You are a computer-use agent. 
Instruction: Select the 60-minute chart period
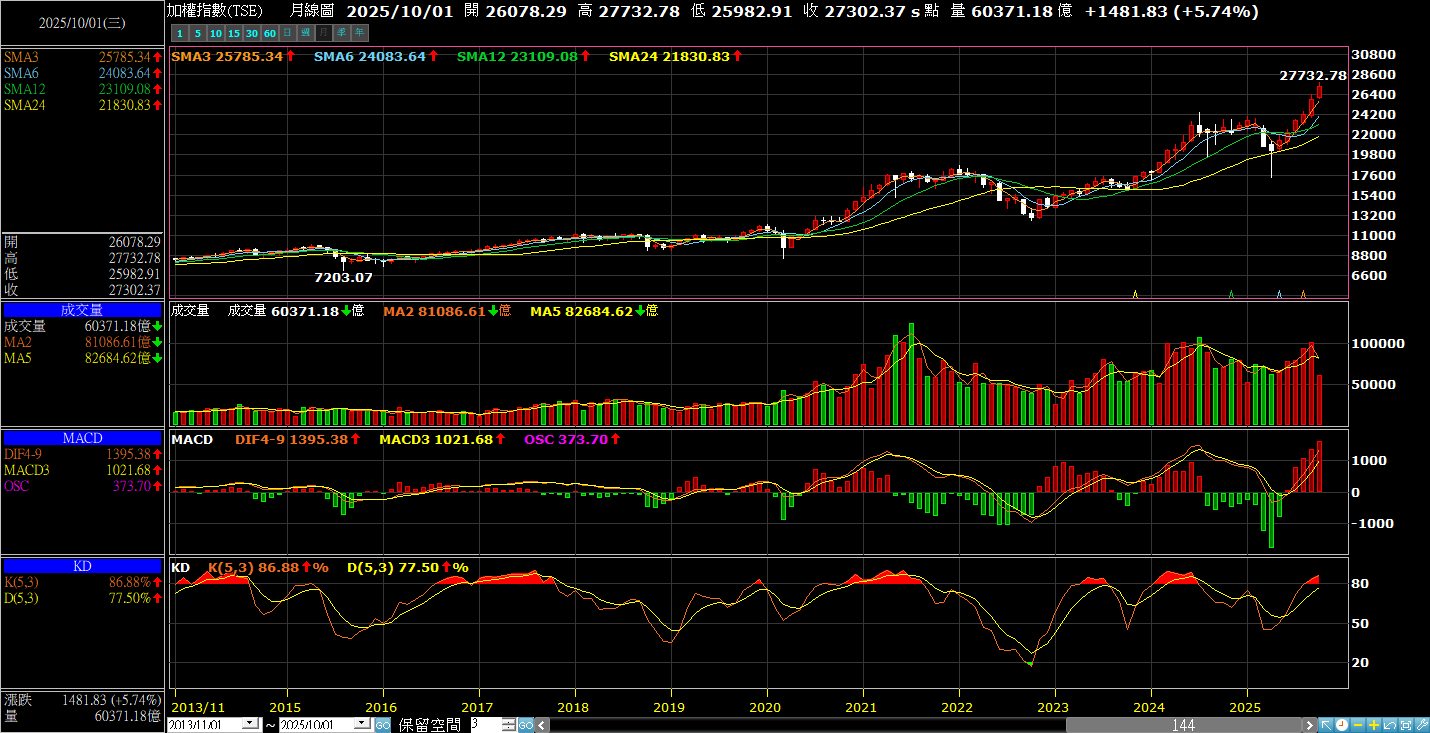[269, 33]
